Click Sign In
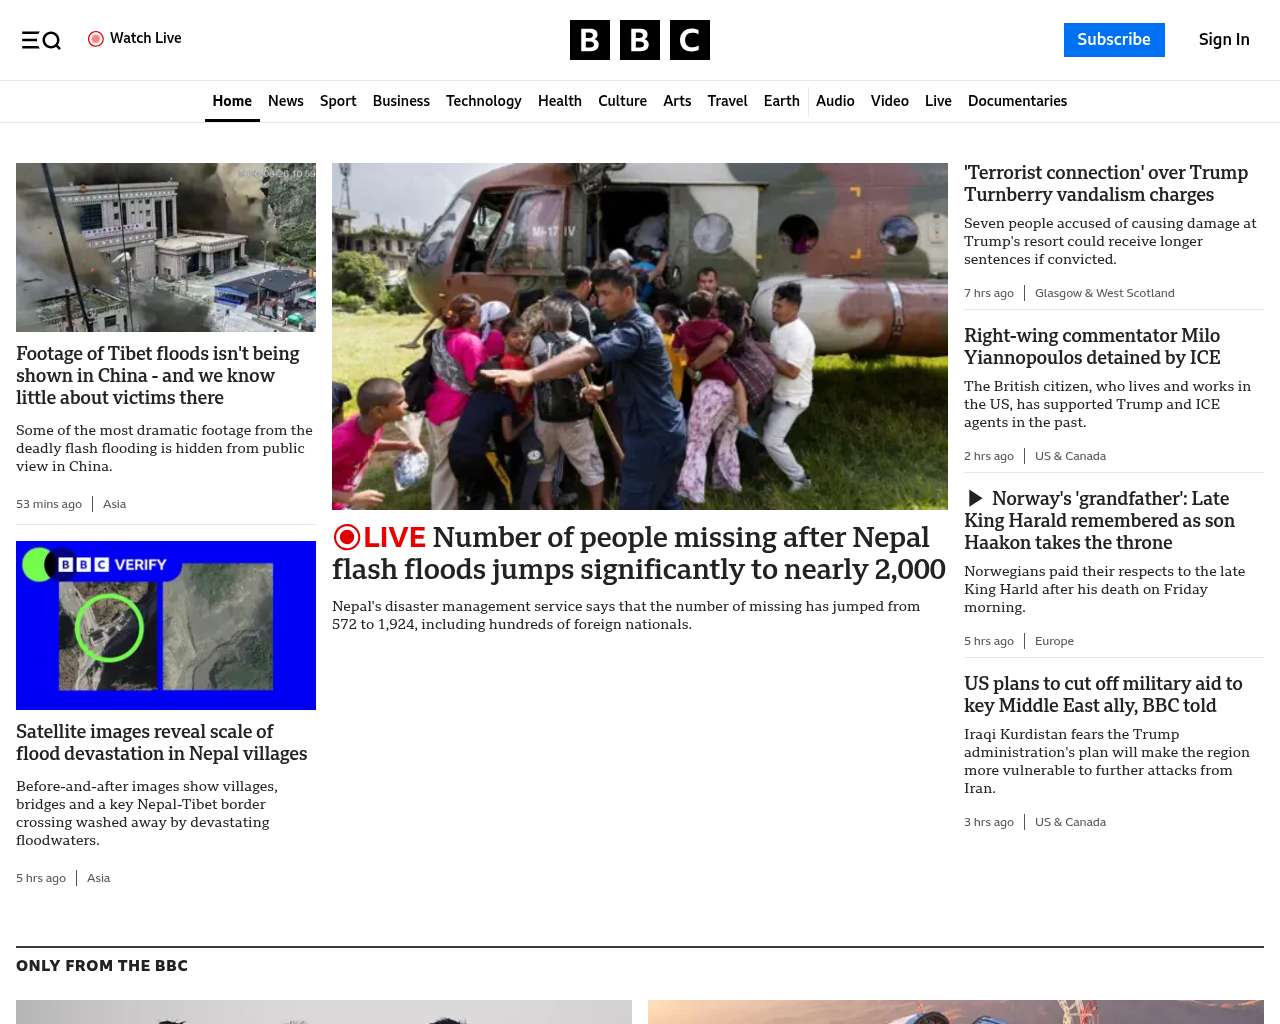The width and height of the screenshot is (1280, 1024). tap(1224, 40)
